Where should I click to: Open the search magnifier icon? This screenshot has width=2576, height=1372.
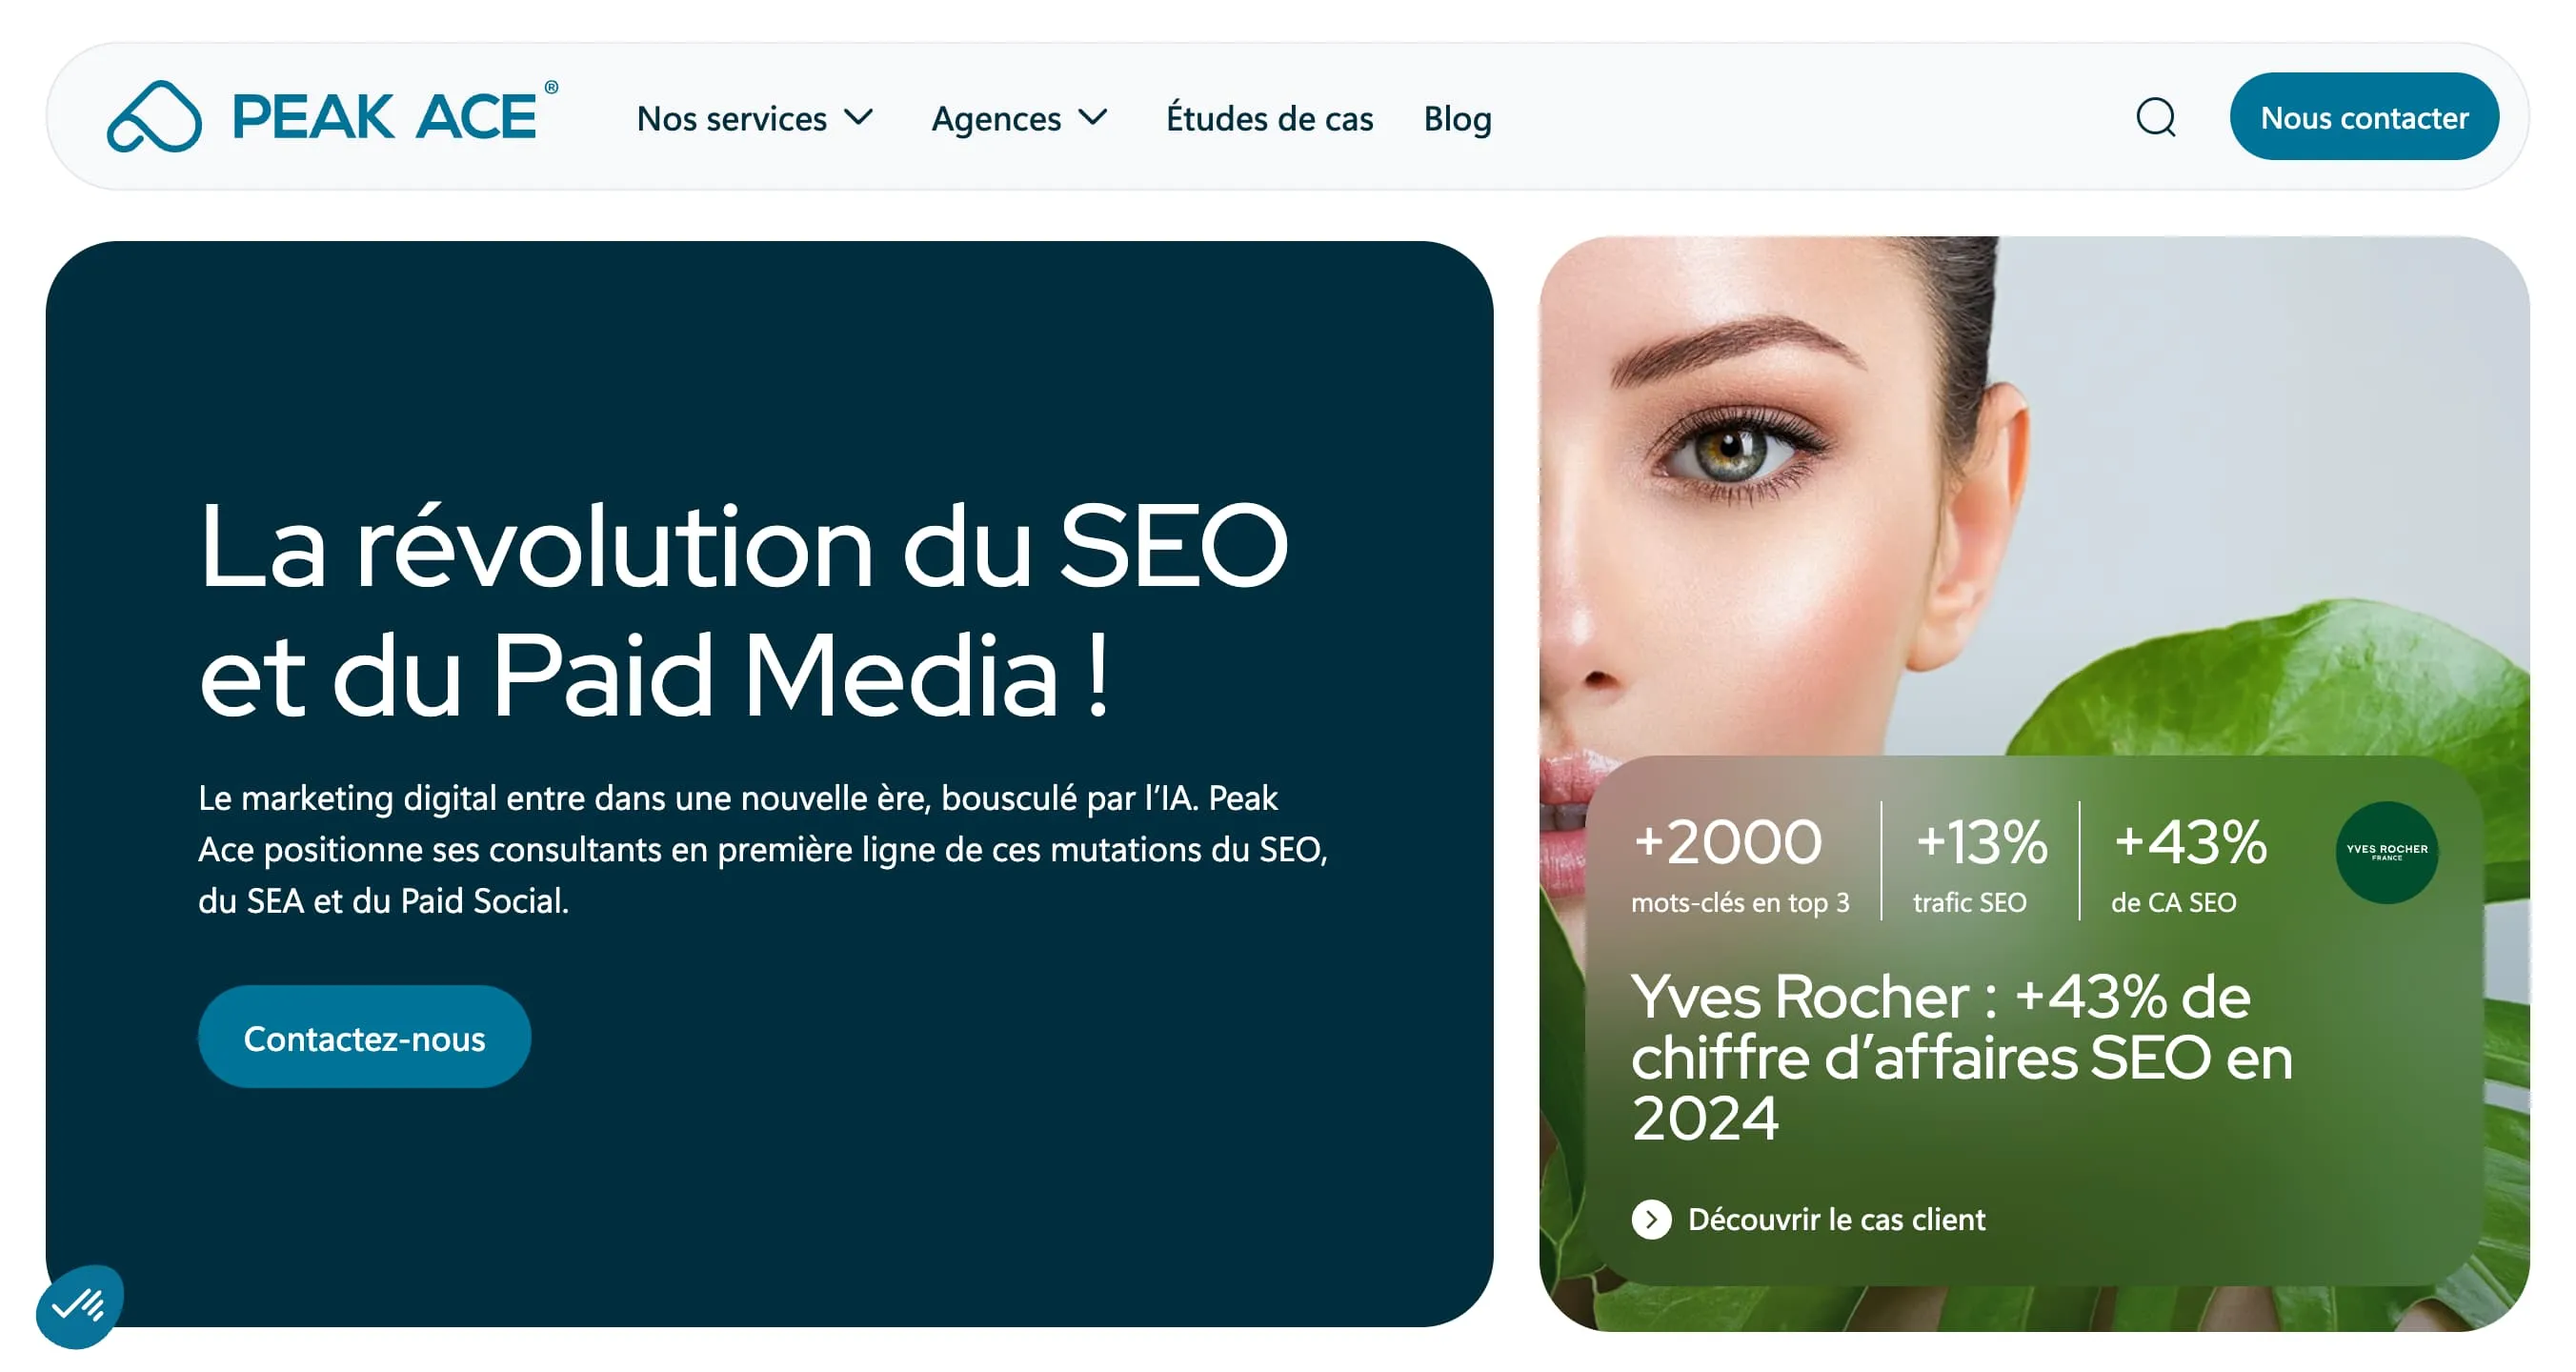click(2155, 117)
